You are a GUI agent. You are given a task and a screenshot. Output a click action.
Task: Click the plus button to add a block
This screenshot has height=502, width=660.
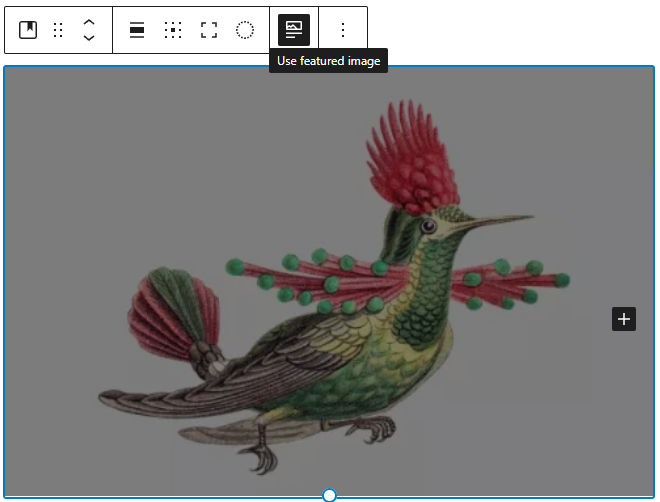coord(624,319)
